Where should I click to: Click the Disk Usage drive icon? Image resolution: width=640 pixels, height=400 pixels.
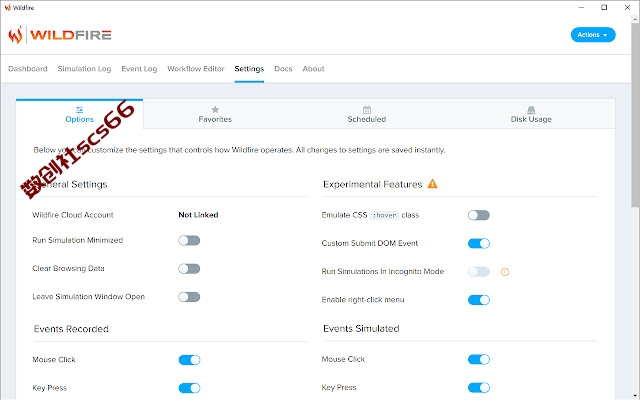[x=531, y=110]
